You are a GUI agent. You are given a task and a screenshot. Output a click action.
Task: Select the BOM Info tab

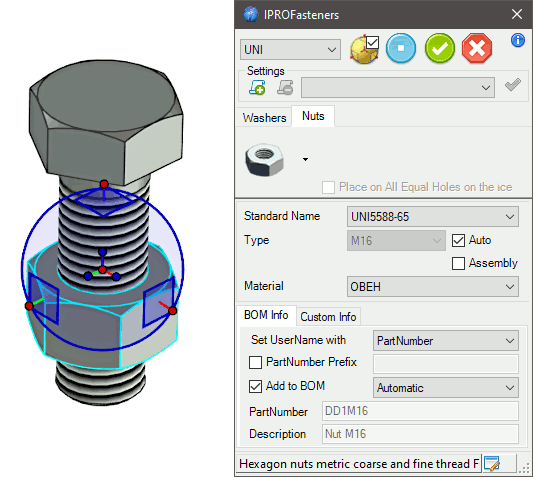click(x=266, y=315)
